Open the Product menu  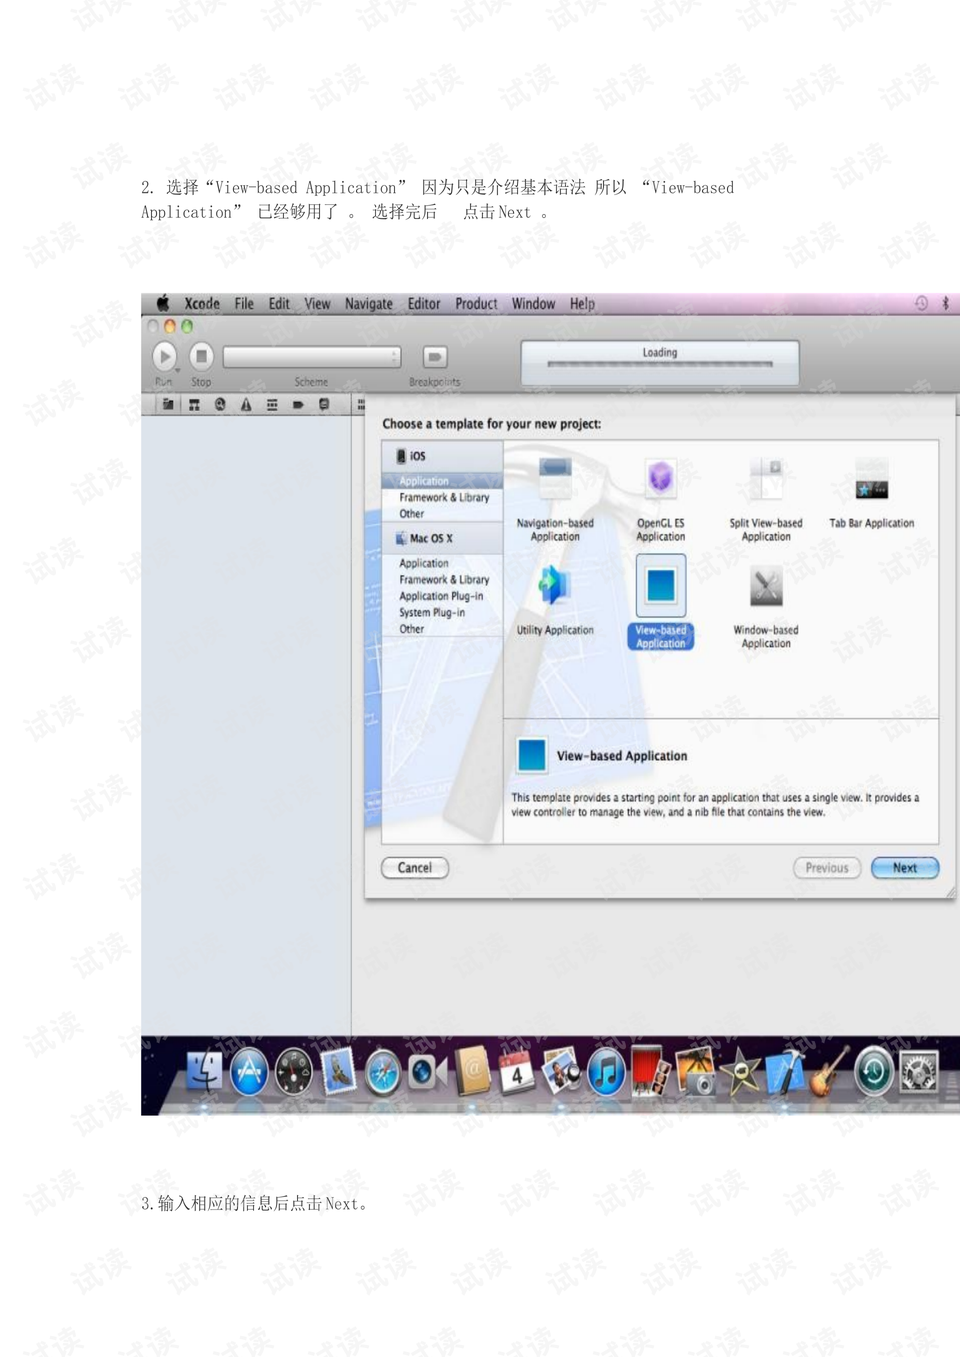tap(476, 304)
